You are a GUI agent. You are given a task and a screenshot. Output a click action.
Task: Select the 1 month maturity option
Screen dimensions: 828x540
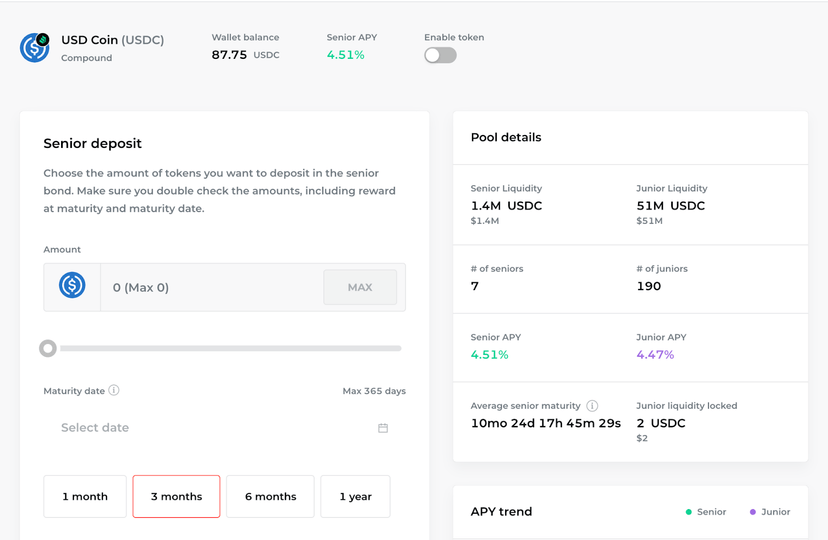pyautogui.click(x=85, y=496)
